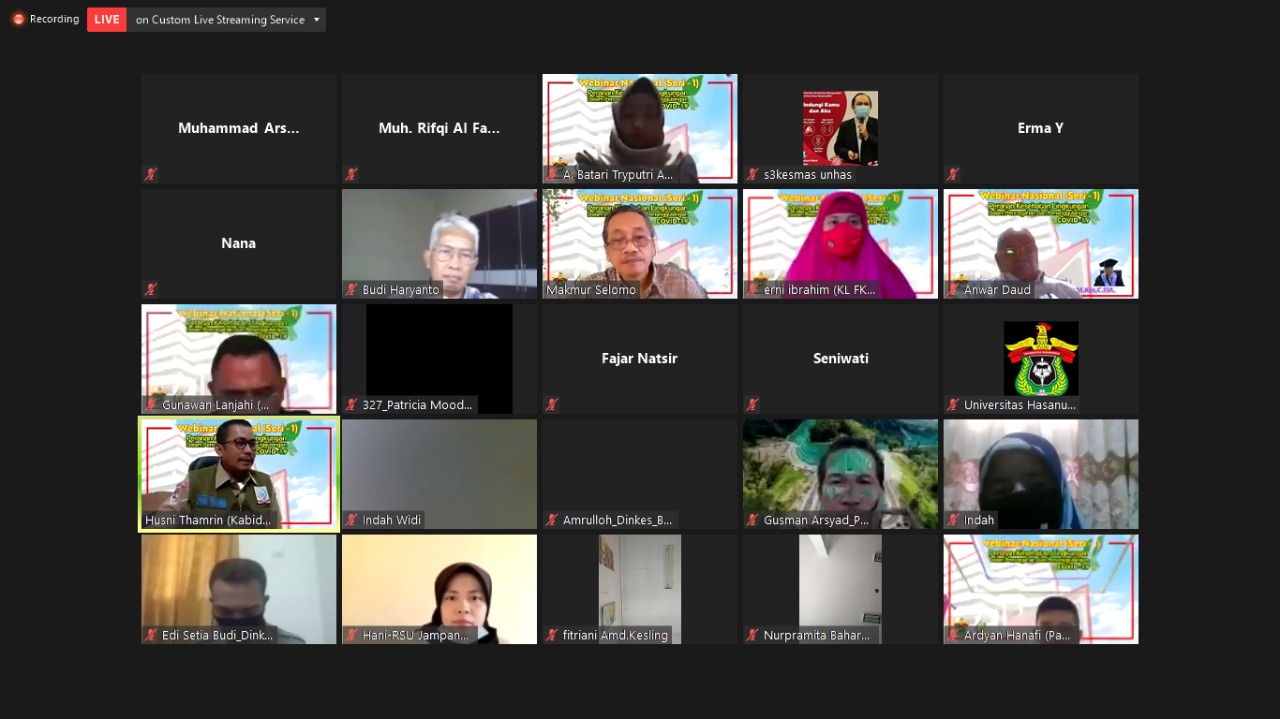Click muted mic icon on Seniwati tile
Viewport: 1280px width, 719px height.
coord(753,405)
